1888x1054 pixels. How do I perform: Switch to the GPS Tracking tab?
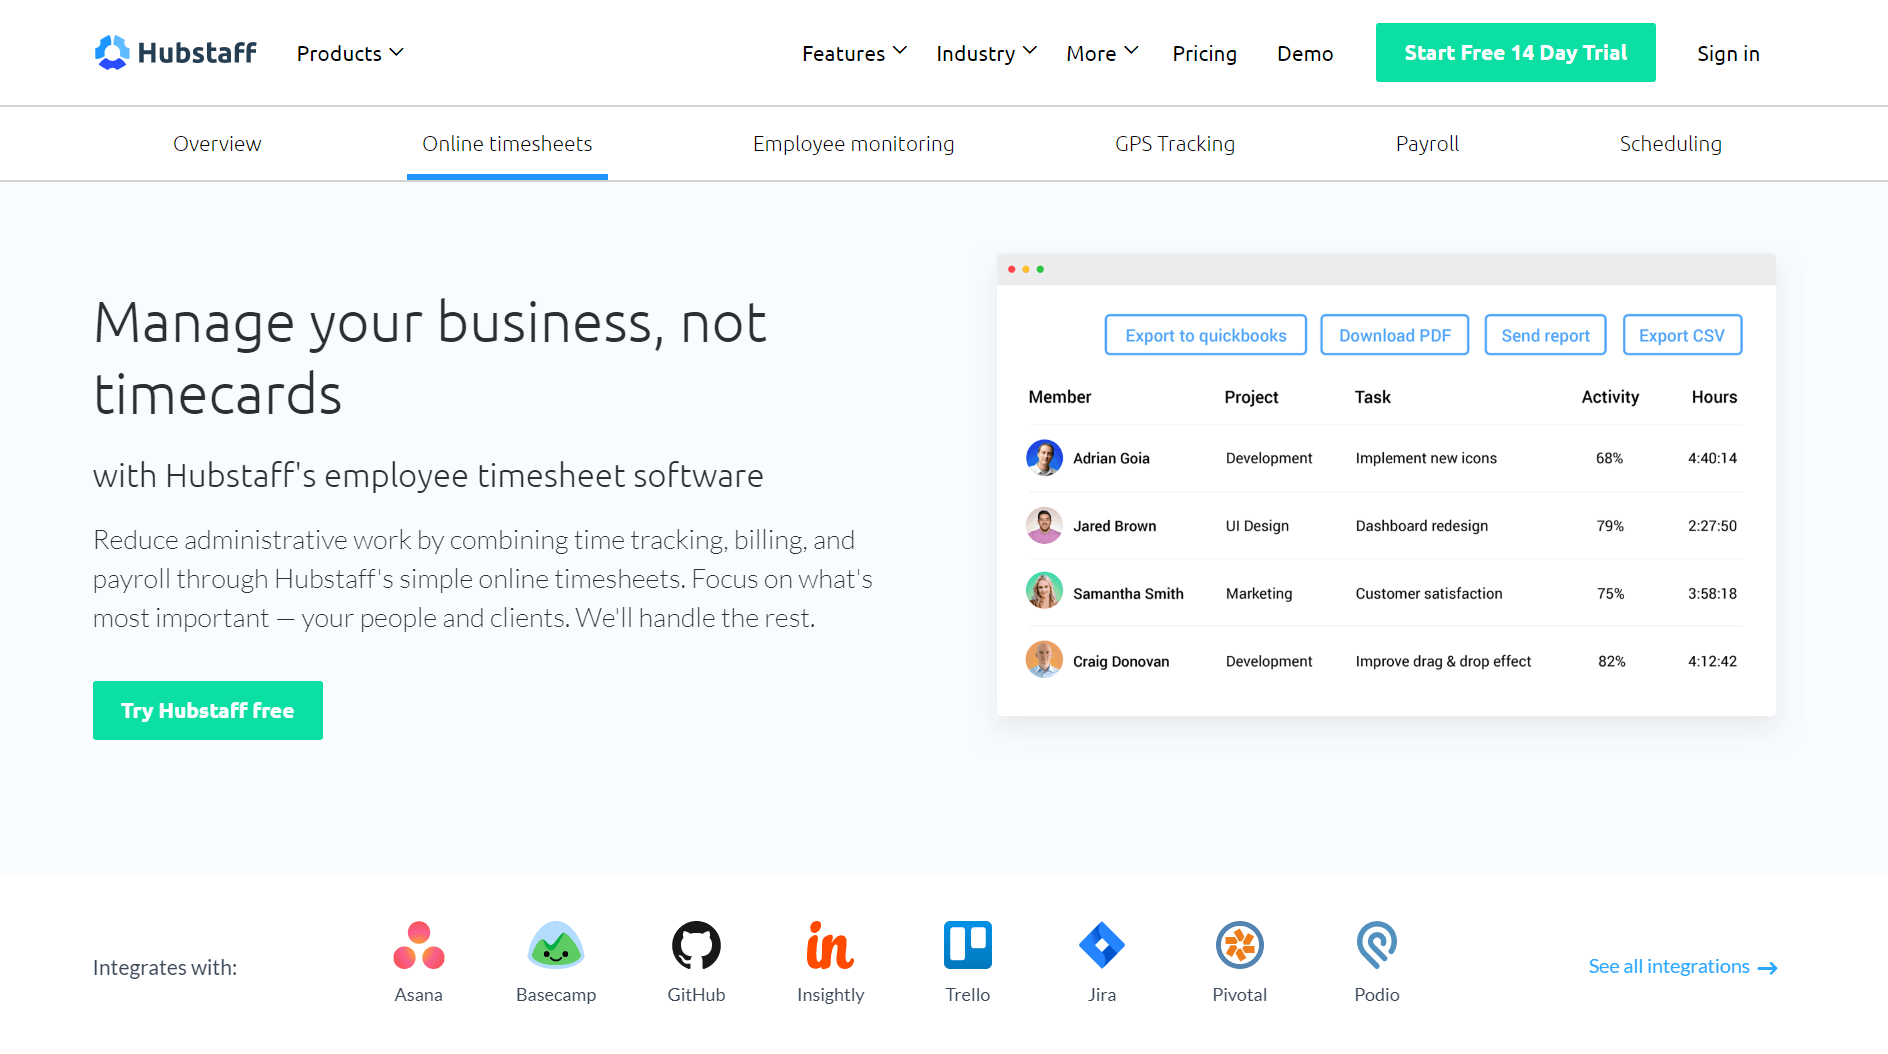[1175, 144]
